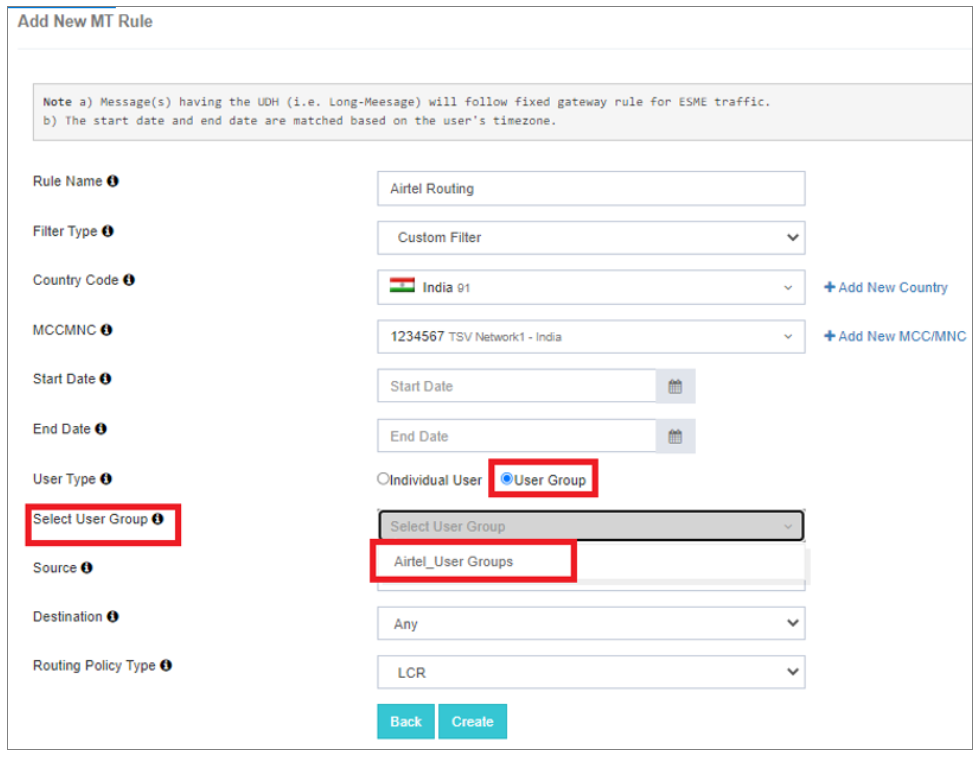Viewport: 979px width, 758px height.
Task: Open the Destination Any dropdown
Action: [590, 624]
